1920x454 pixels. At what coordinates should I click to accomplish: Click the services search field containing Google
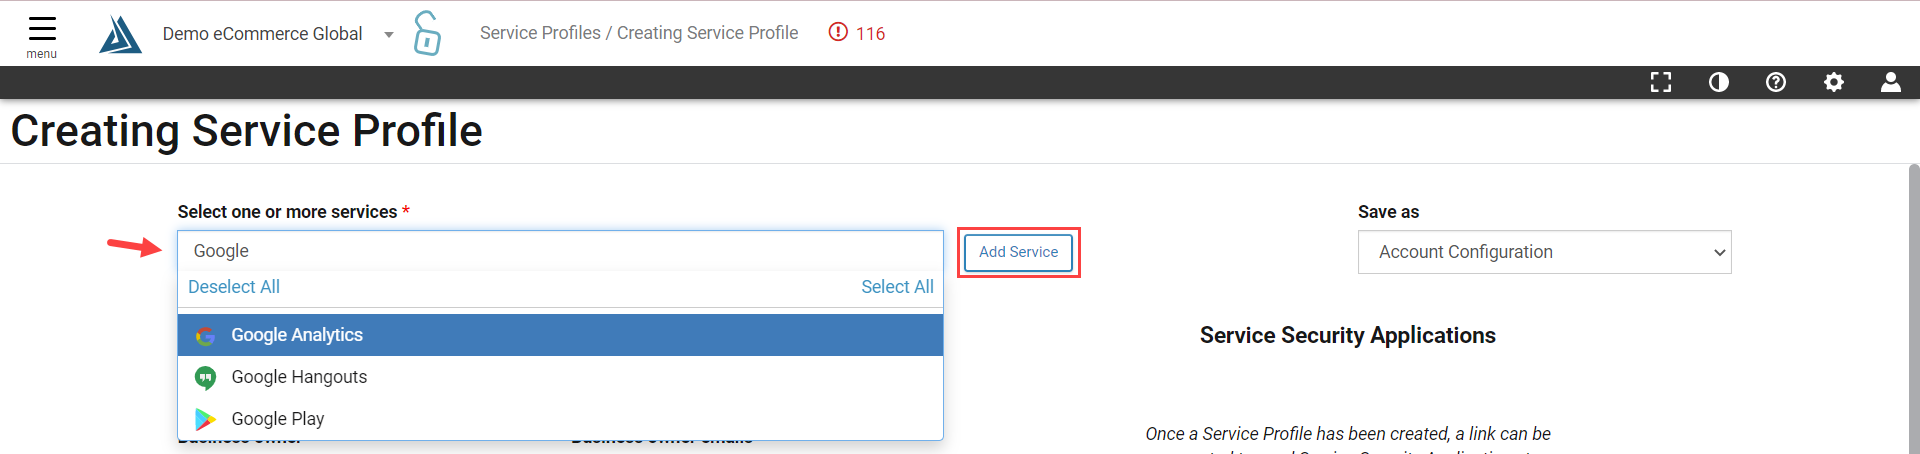[560, 251]
